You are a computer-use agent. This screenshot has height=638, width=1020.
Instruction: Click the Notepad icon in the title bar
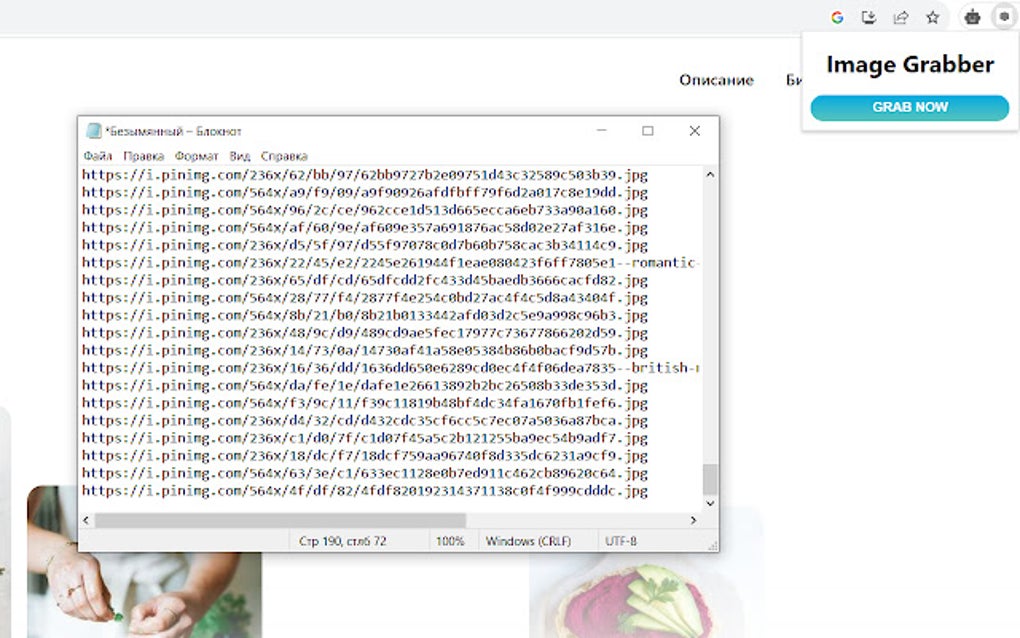[93, 130]
